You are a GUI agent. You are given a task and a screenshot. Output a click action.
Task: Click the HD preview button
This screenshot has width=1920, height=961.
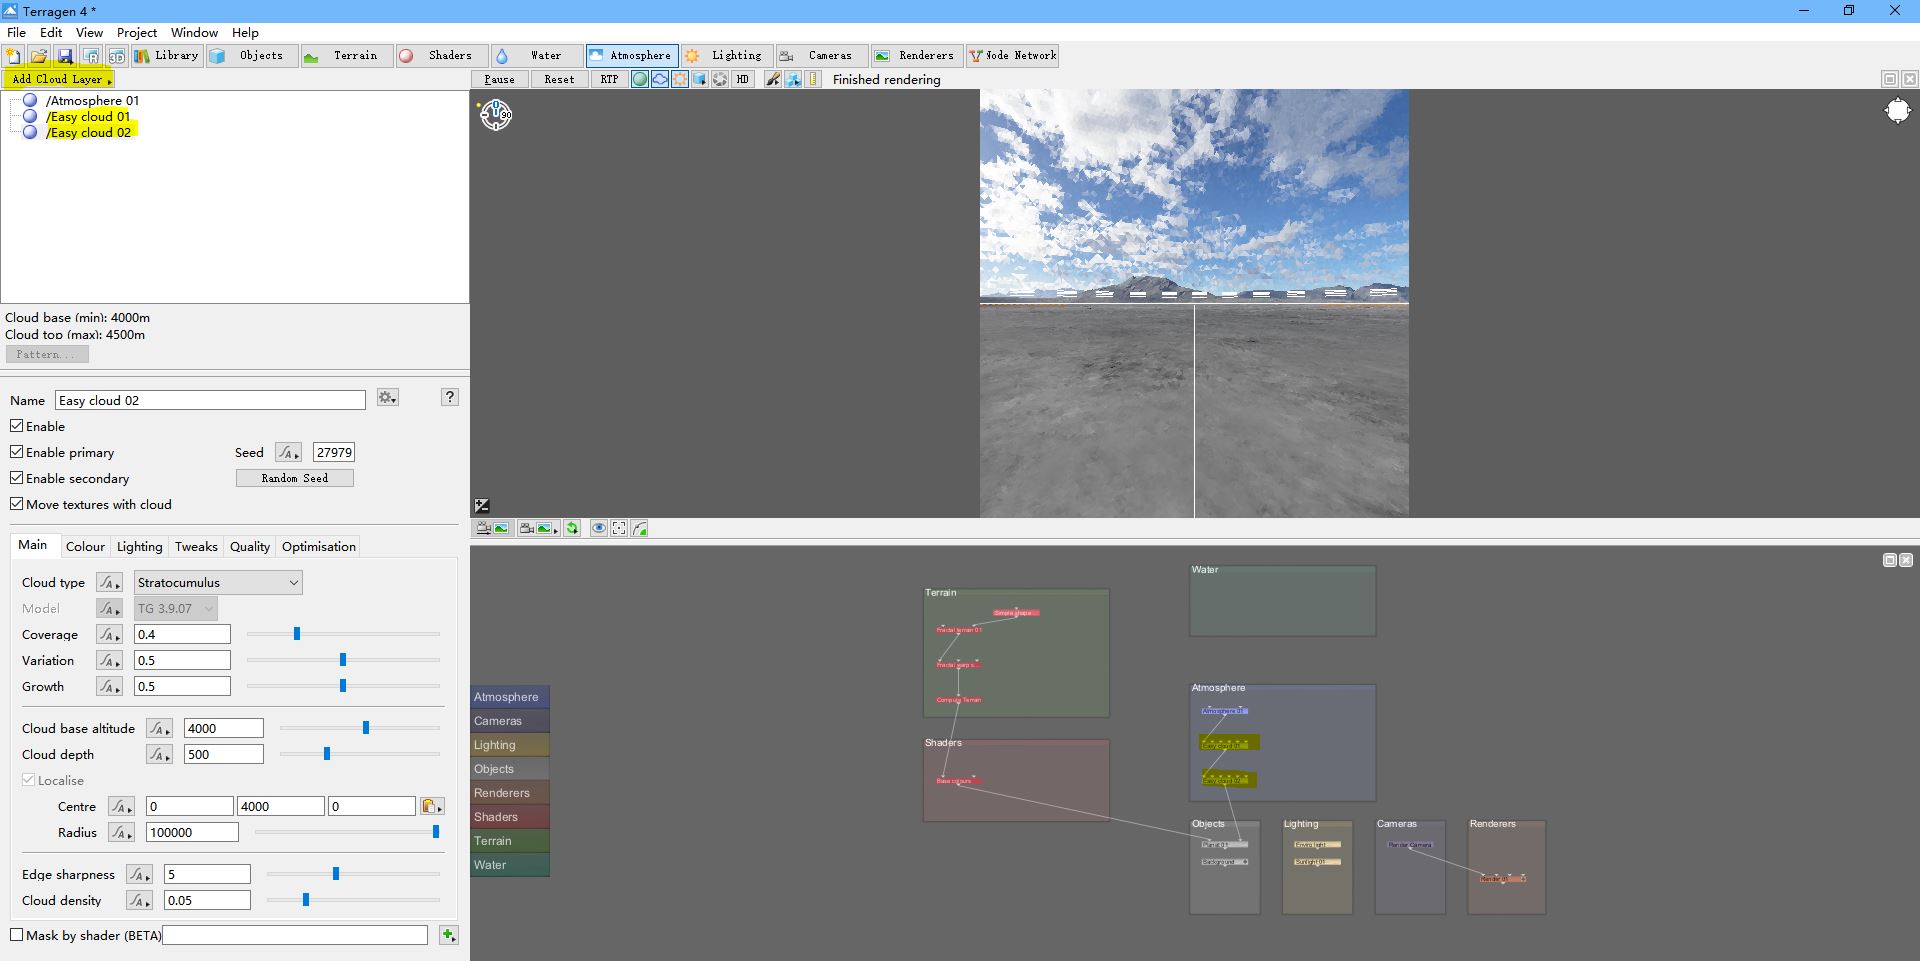[x=742, y=80]
